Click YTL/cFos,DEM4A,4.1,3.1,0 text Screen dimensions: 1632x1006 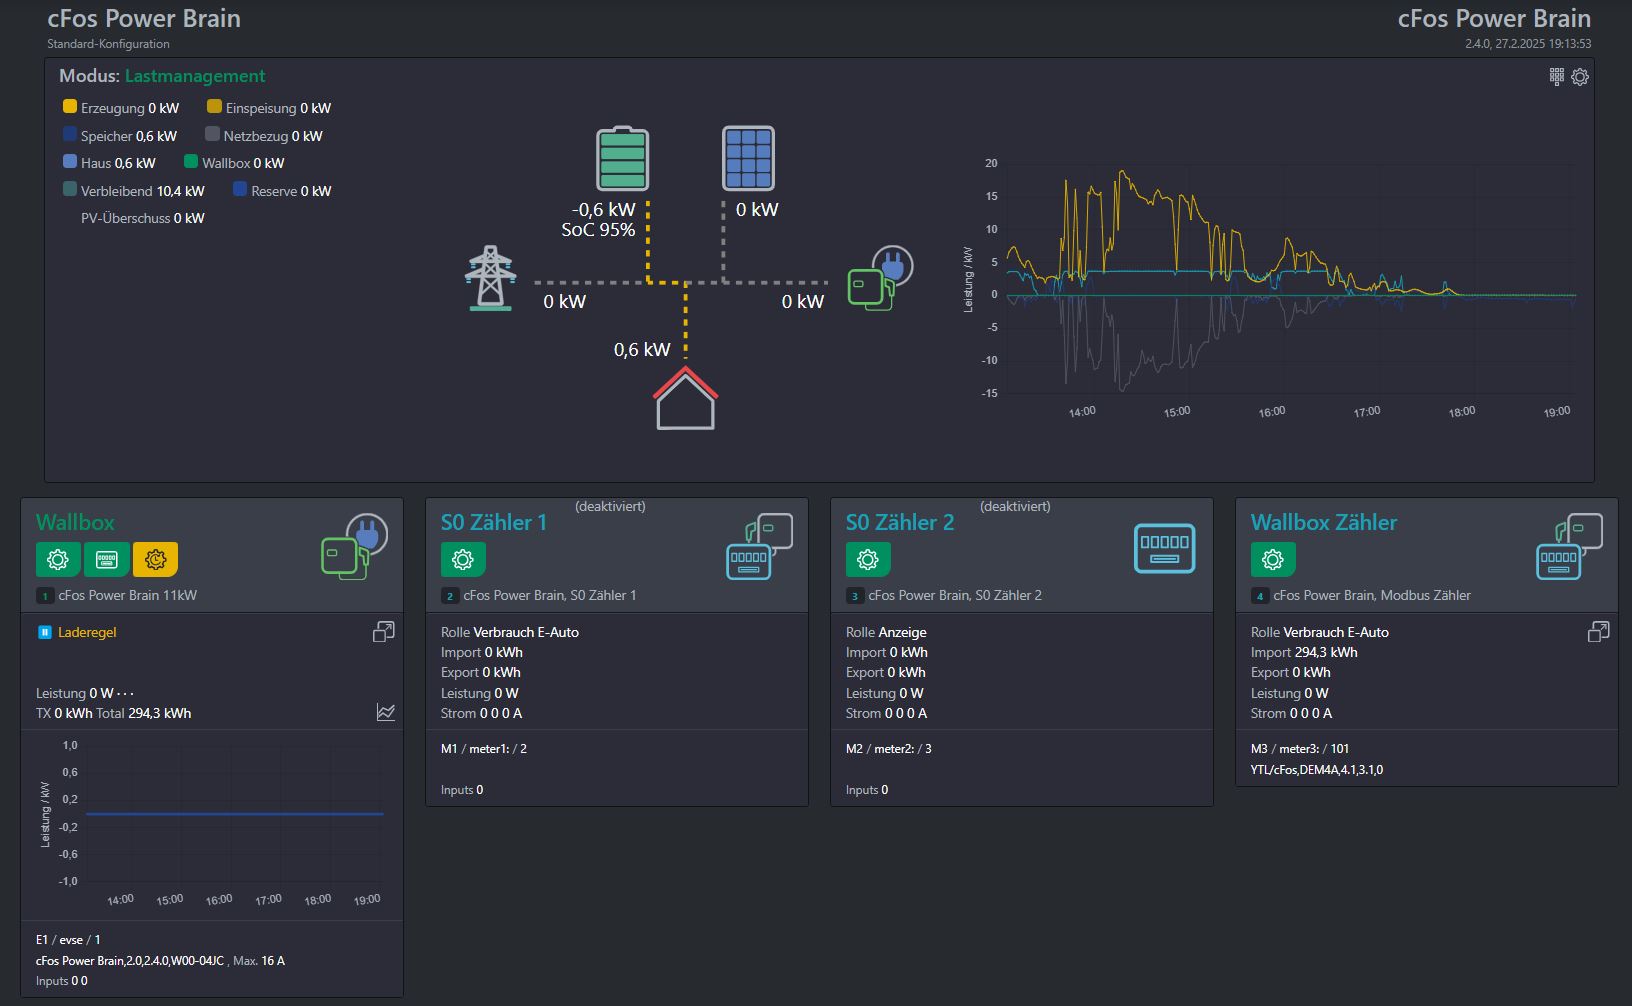tap(1317, 770)
